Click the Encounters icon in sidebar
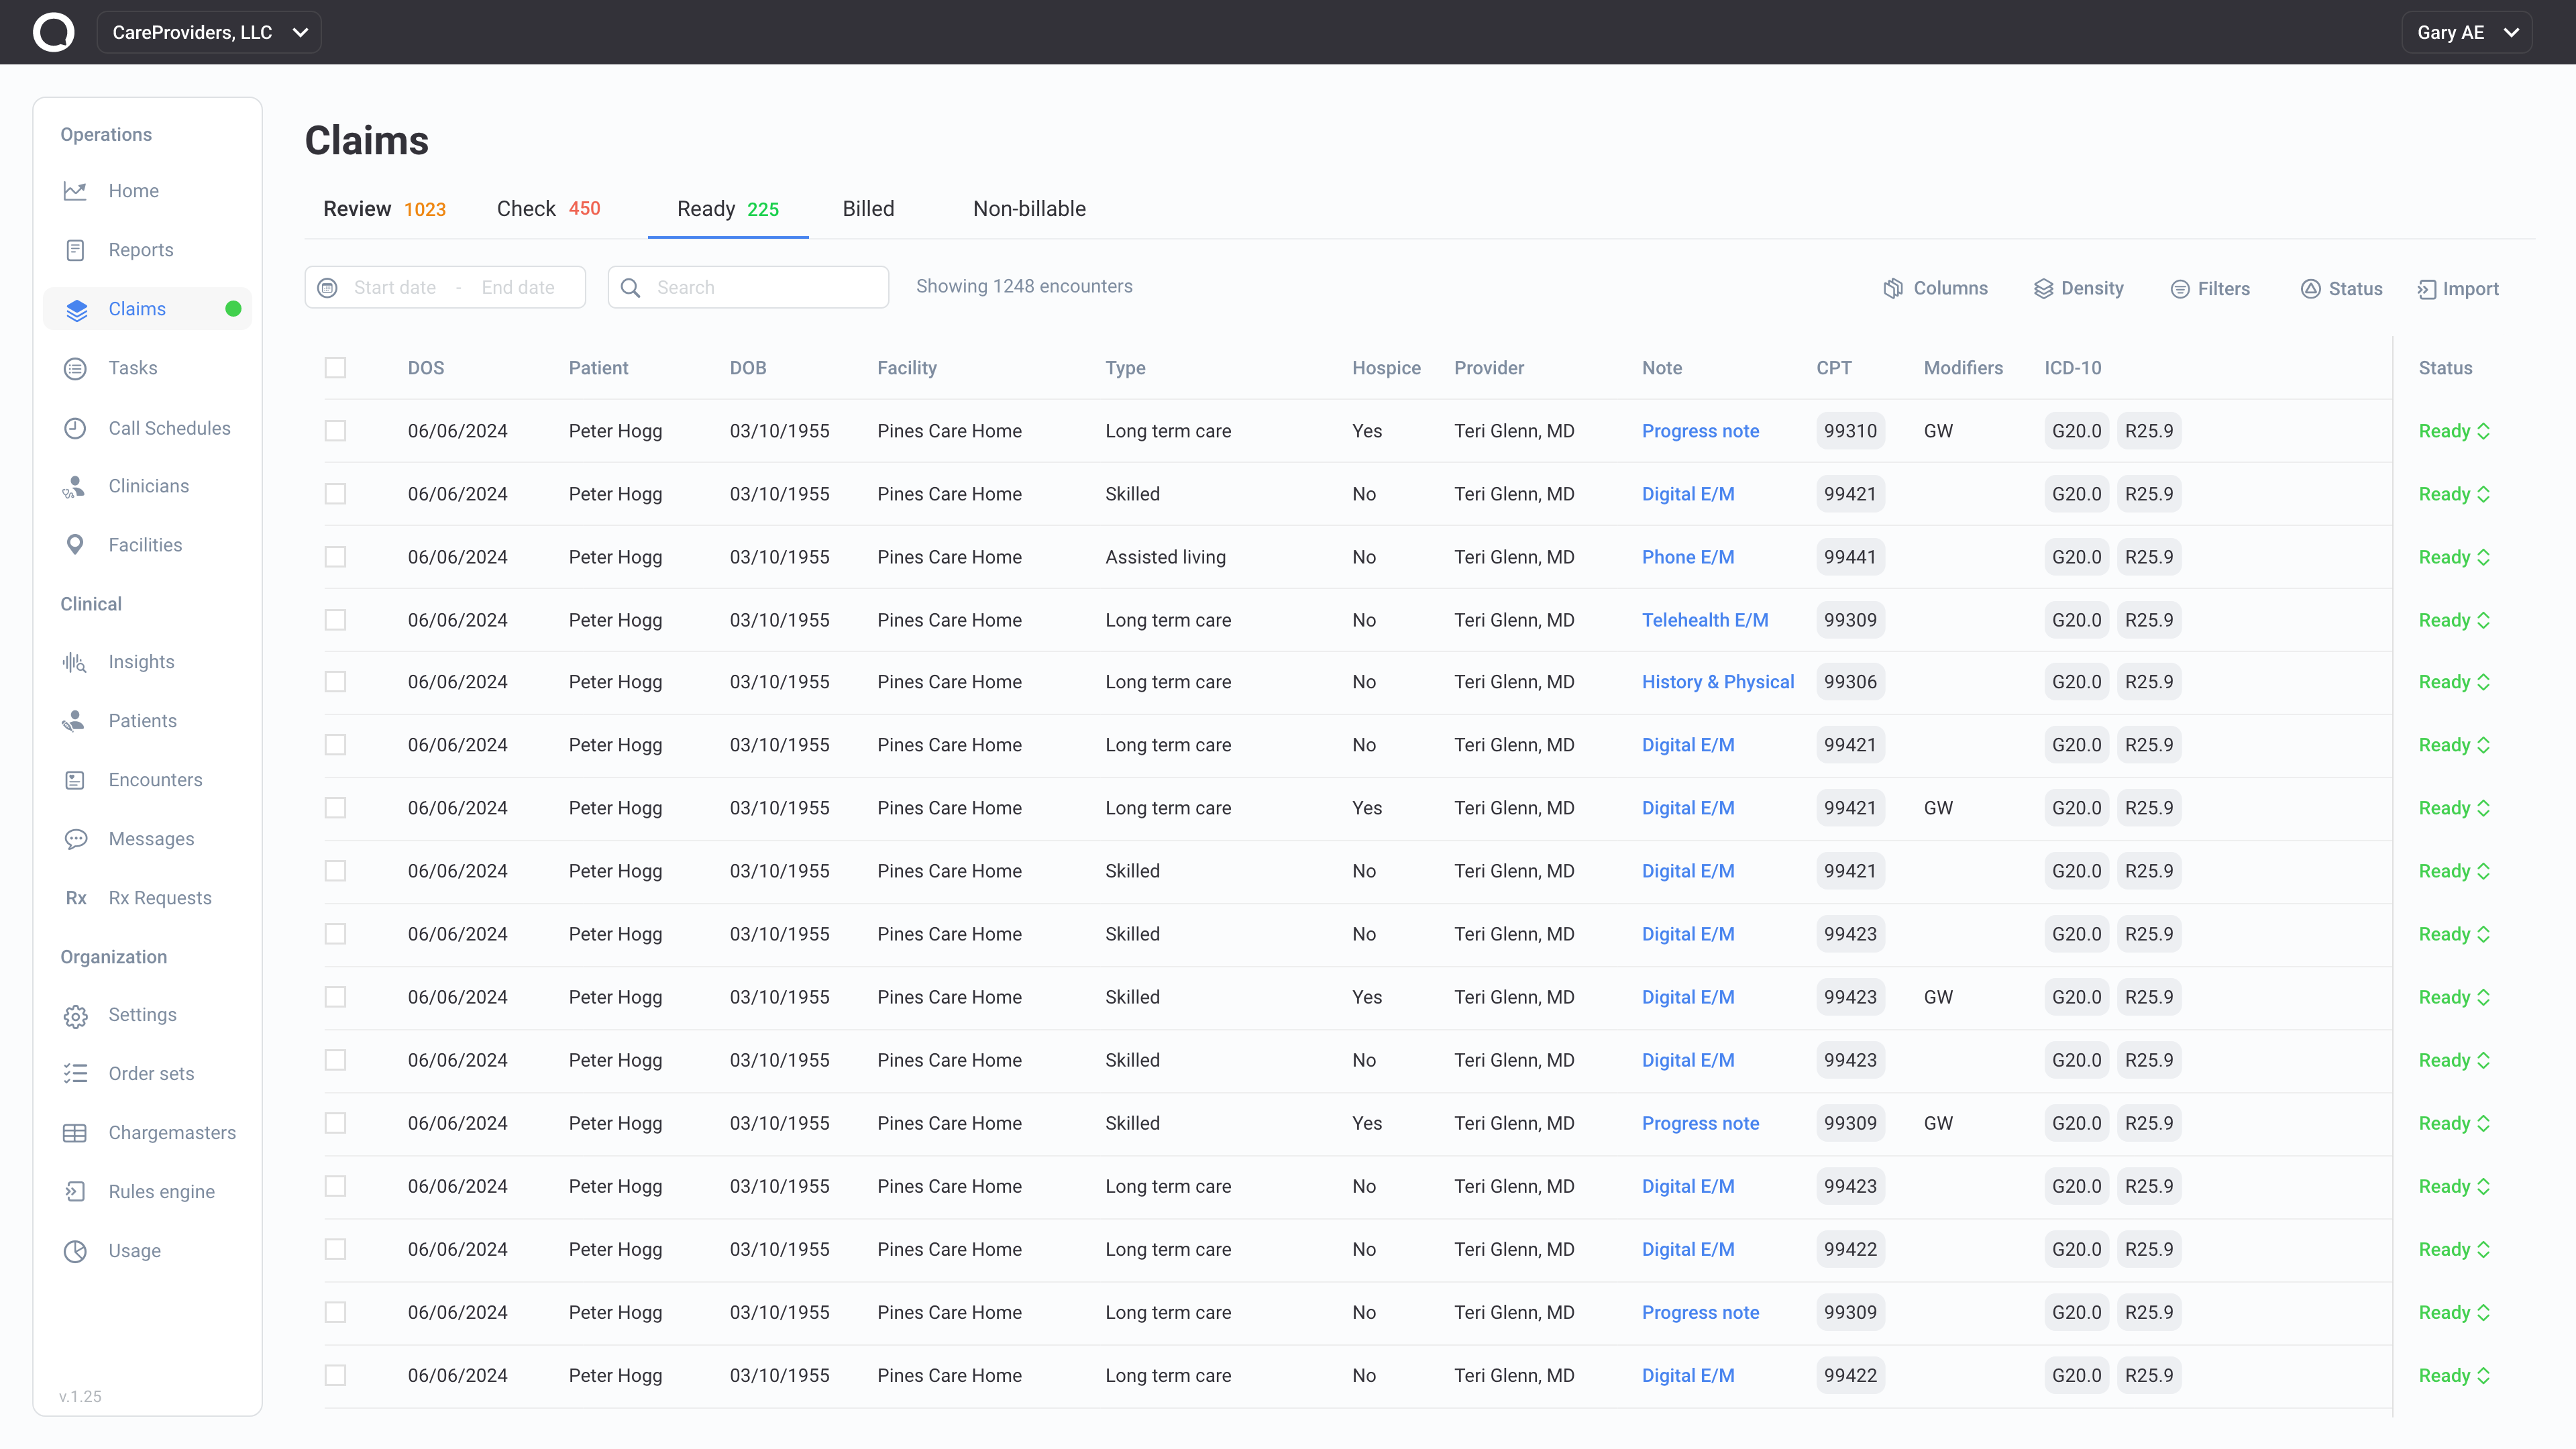The height and width of the screenshot is (1449, 2576). (75, 780)
